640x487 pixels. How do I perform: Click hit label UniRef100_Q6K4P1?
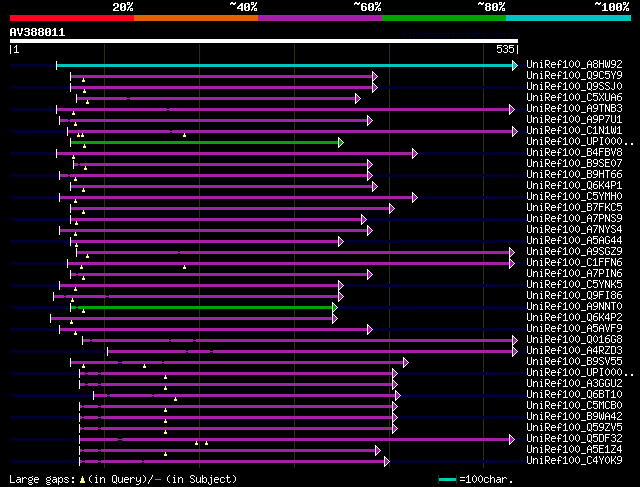(574, 185)
